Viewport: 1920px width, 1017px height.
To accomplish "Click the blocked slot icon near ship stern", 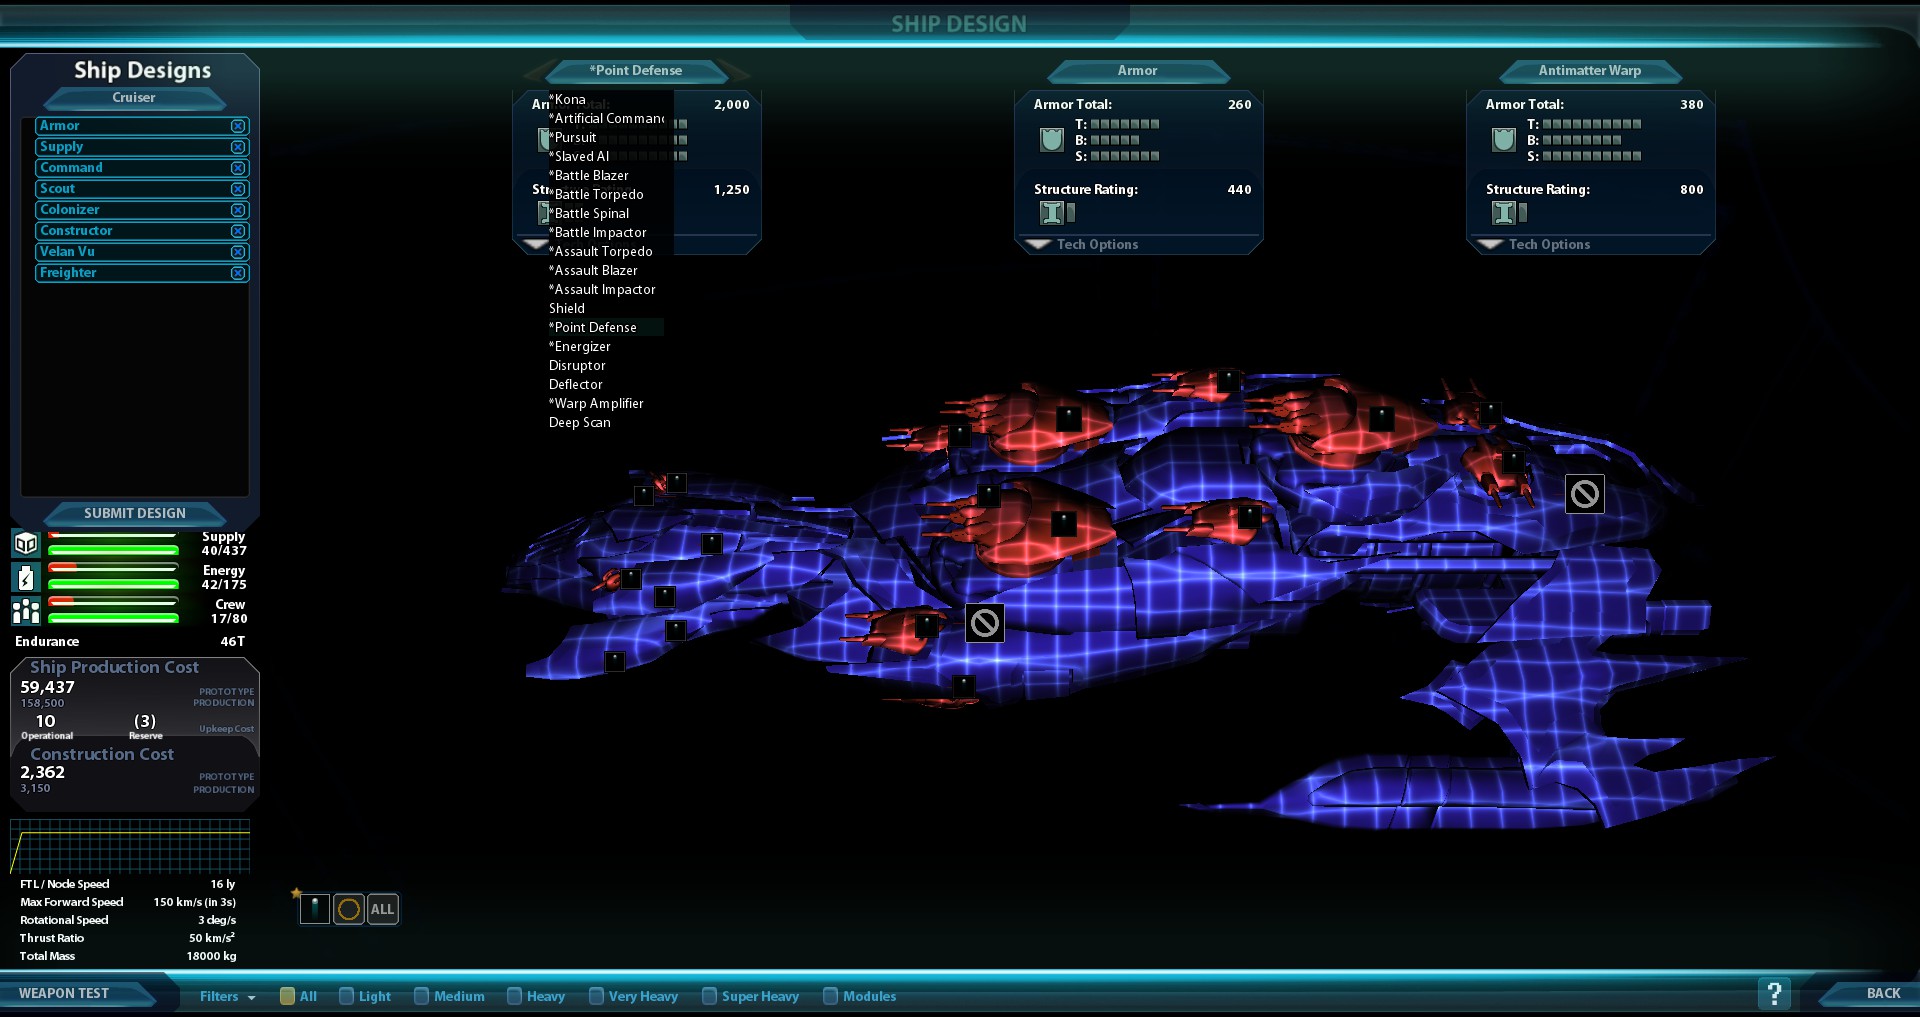I will pos(1585,494).
